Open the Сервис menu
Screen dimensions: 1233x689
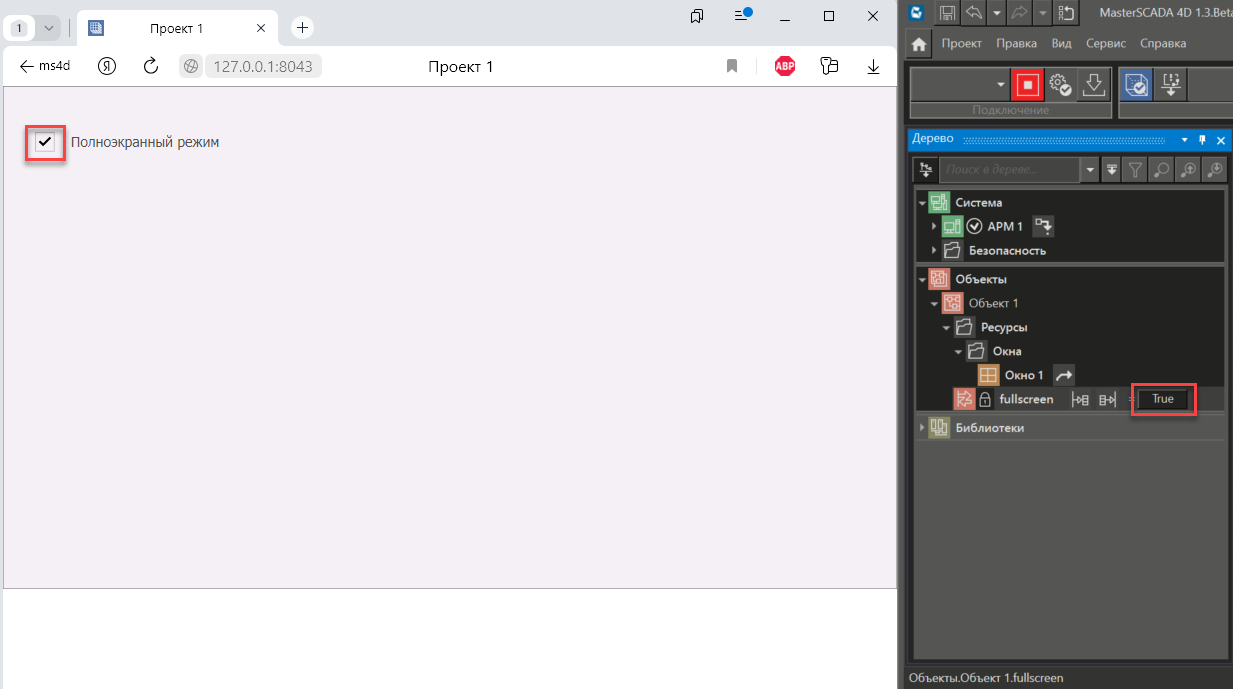tap(1106, 44)
